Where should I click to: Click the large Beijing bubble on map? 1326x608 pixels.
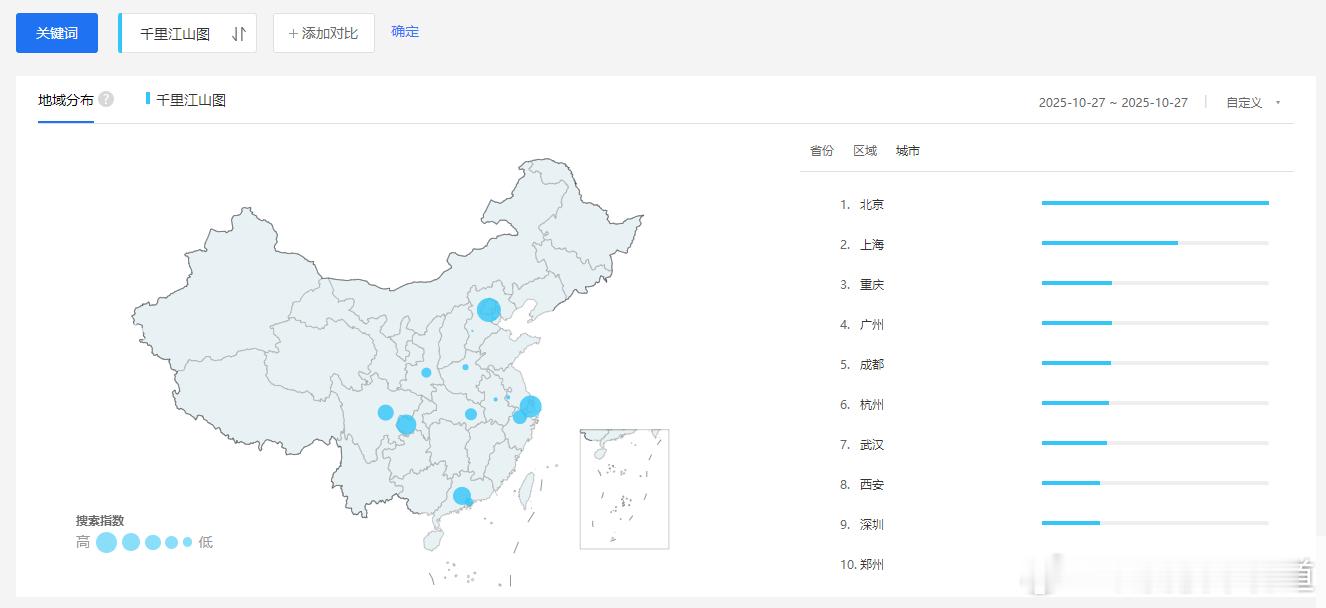[x=488, y=310]
